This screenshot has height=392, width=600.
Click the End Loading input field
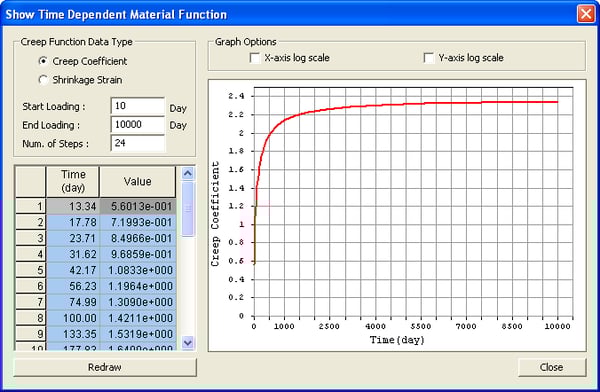coord(138,124)
